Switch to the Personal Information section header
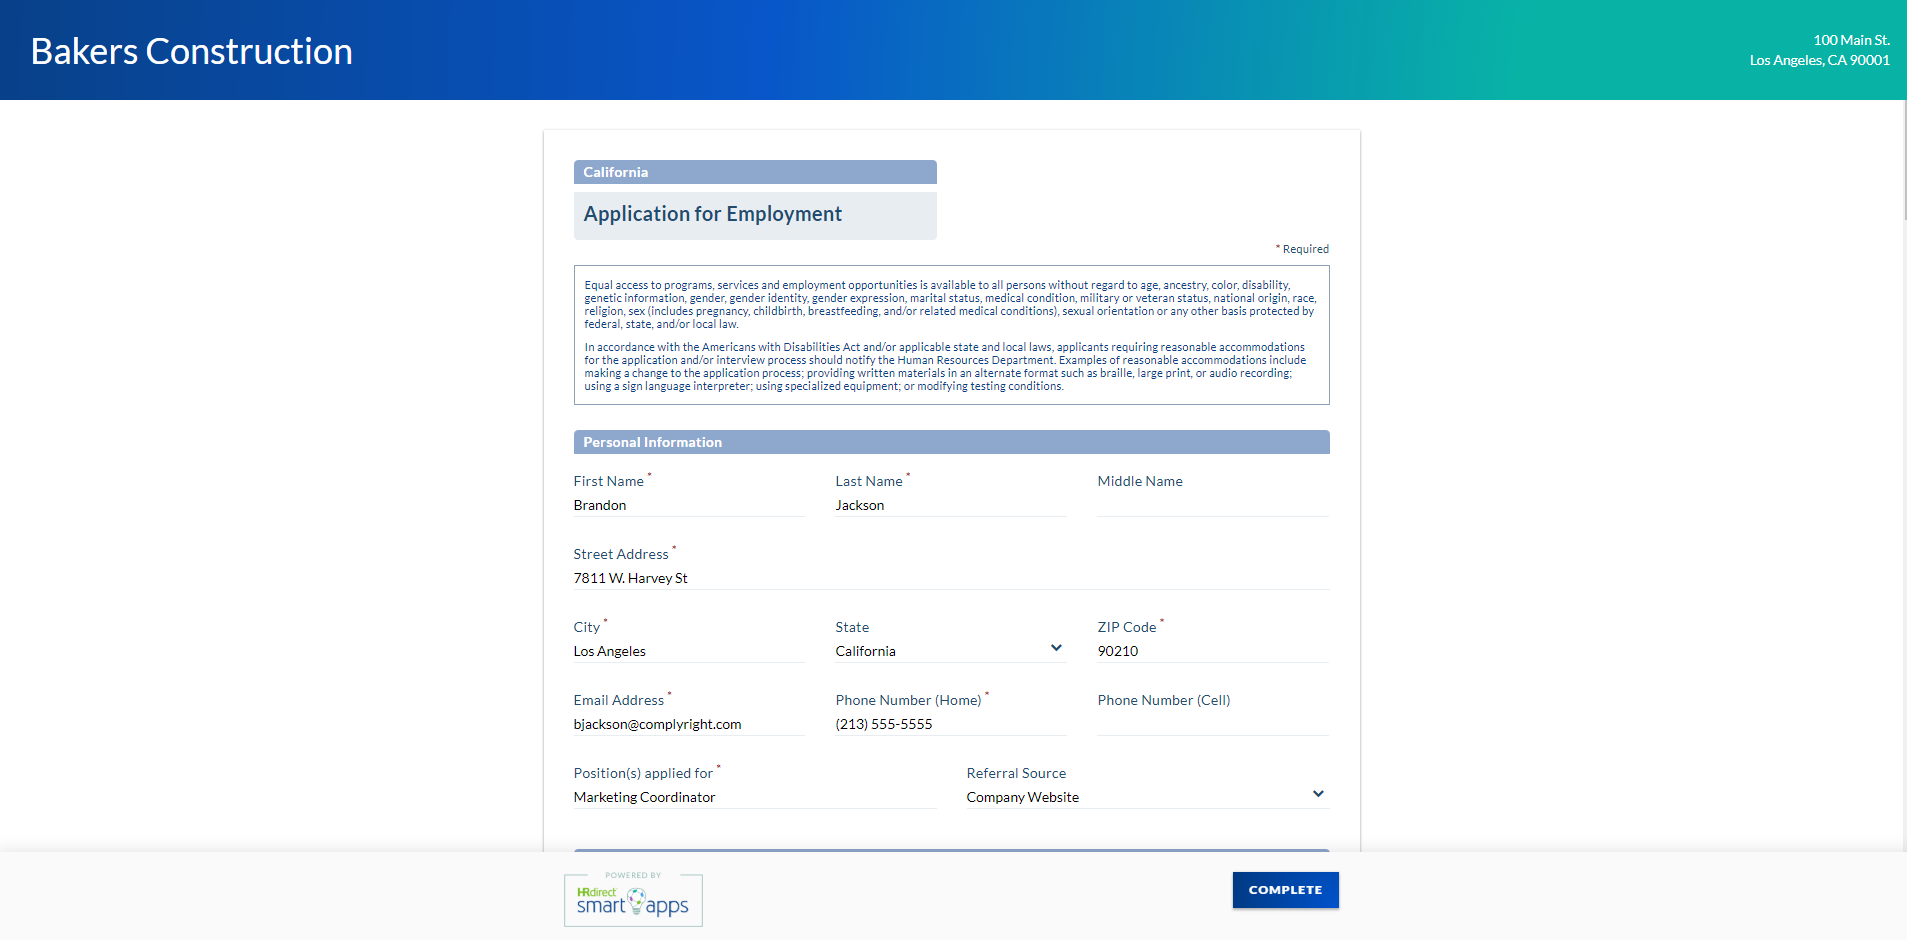Screen dimensions: 1907x940 click(x=950, y=441)
